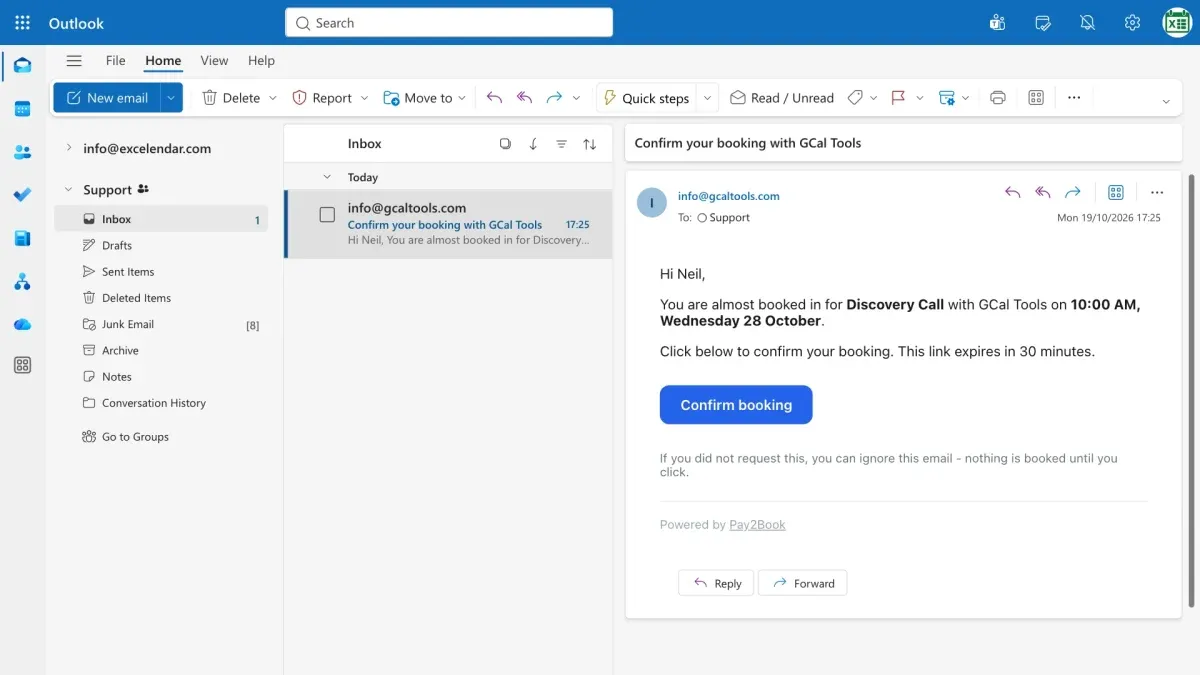Open Calendar in the left app rail
Viewport: 1200px width, 675px height.
tap(22, 109)
